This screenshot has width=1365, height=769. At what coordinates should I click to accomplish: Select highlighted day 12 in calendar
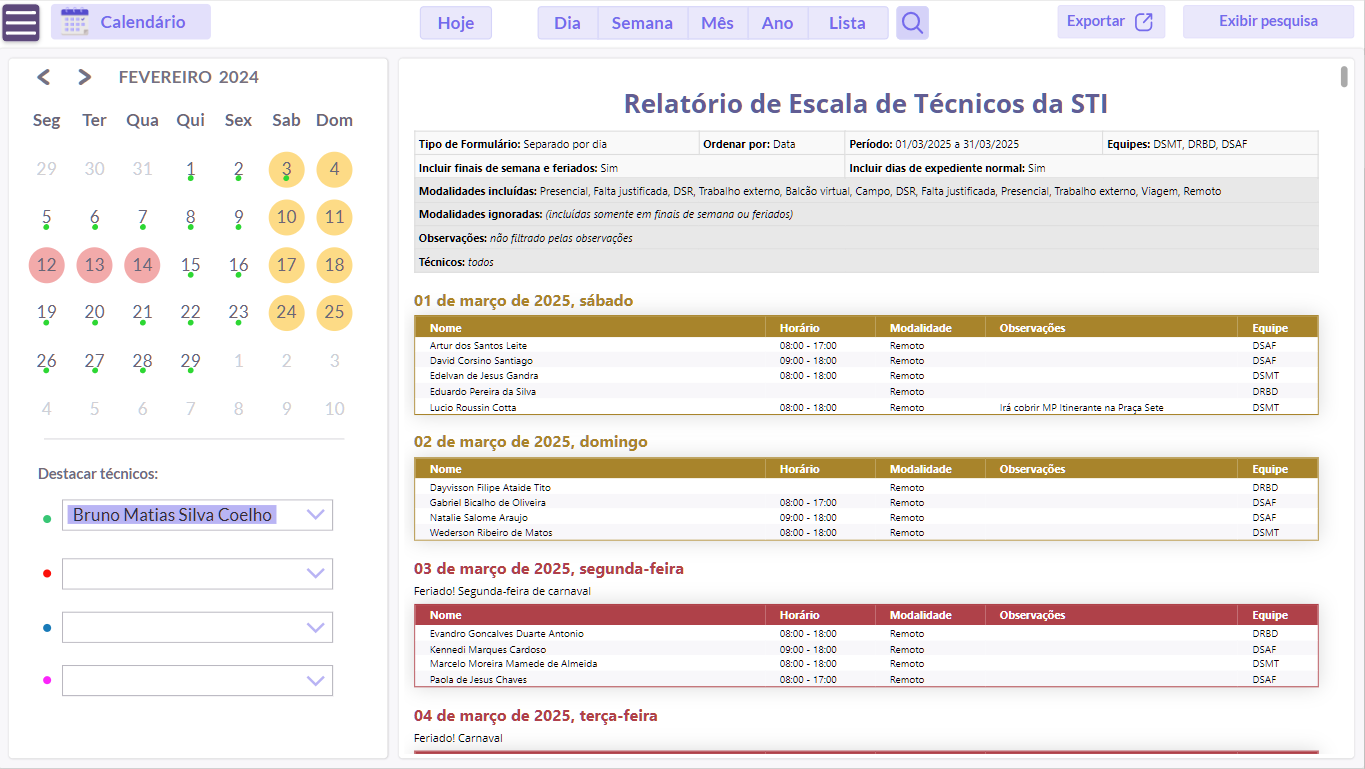coord(47,265)
